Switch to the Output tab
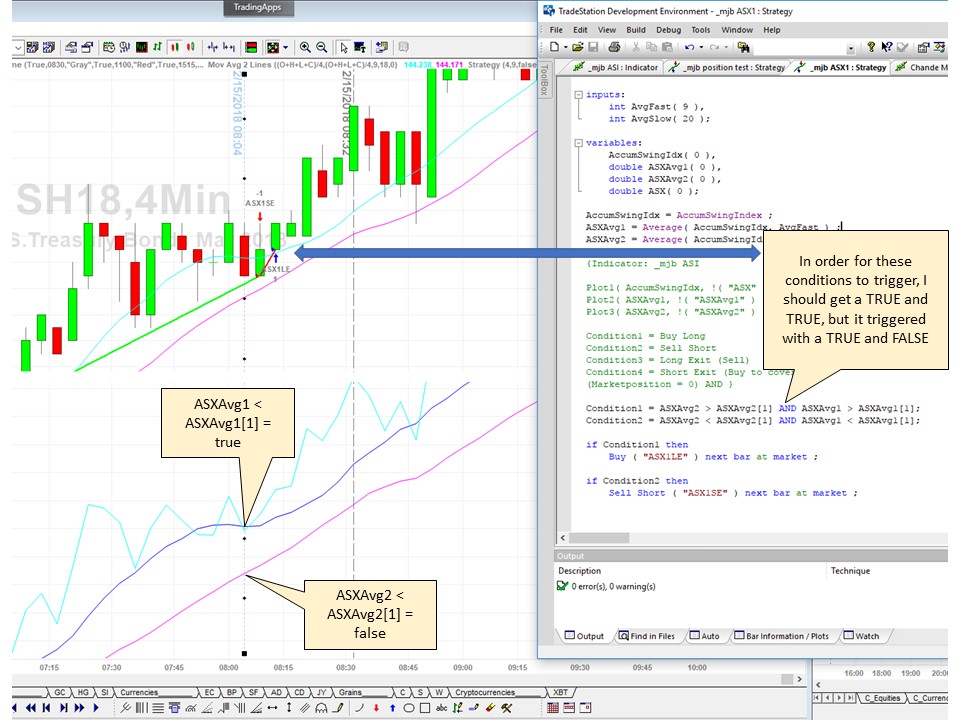 coord(584,636)
